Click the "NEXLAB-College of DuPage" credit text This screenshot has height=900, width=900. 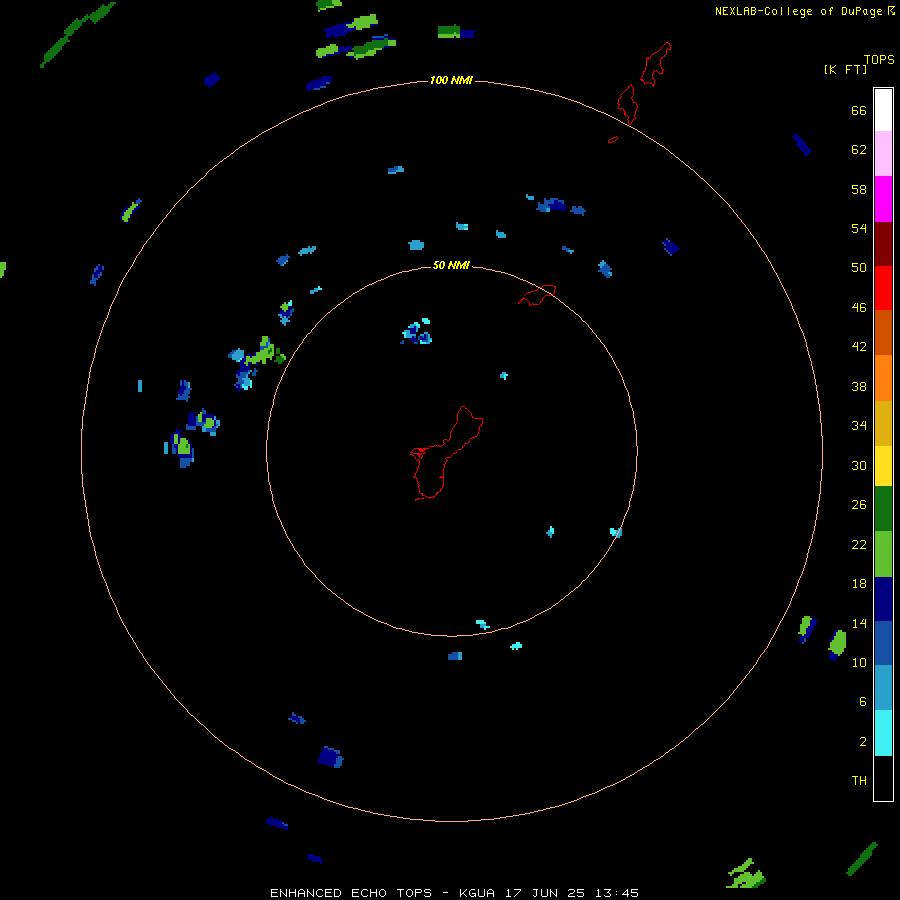[798, 11]
